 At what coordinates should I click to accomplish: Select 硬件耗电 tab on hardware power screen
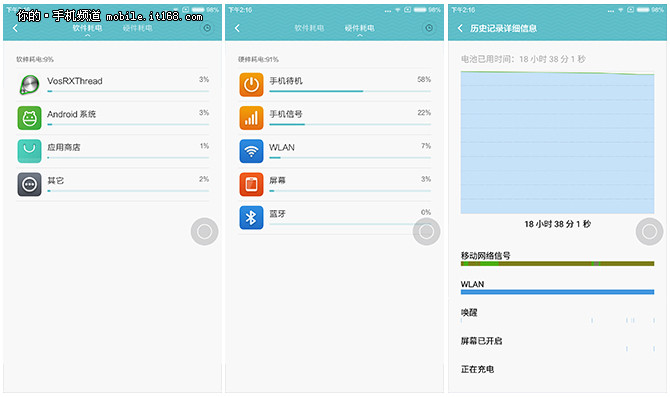(x=359, y=28)
